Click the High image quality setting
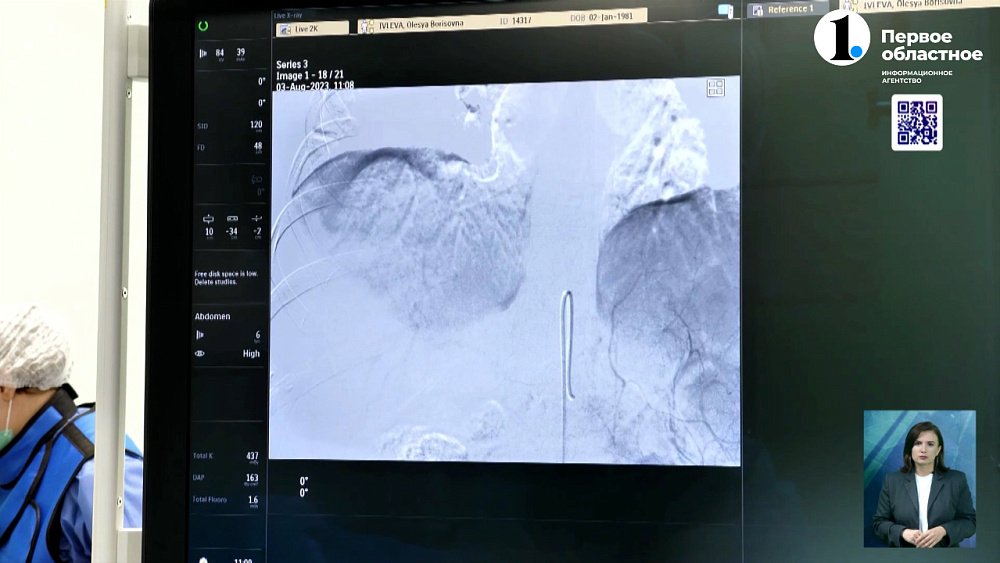 coord(251,353)
